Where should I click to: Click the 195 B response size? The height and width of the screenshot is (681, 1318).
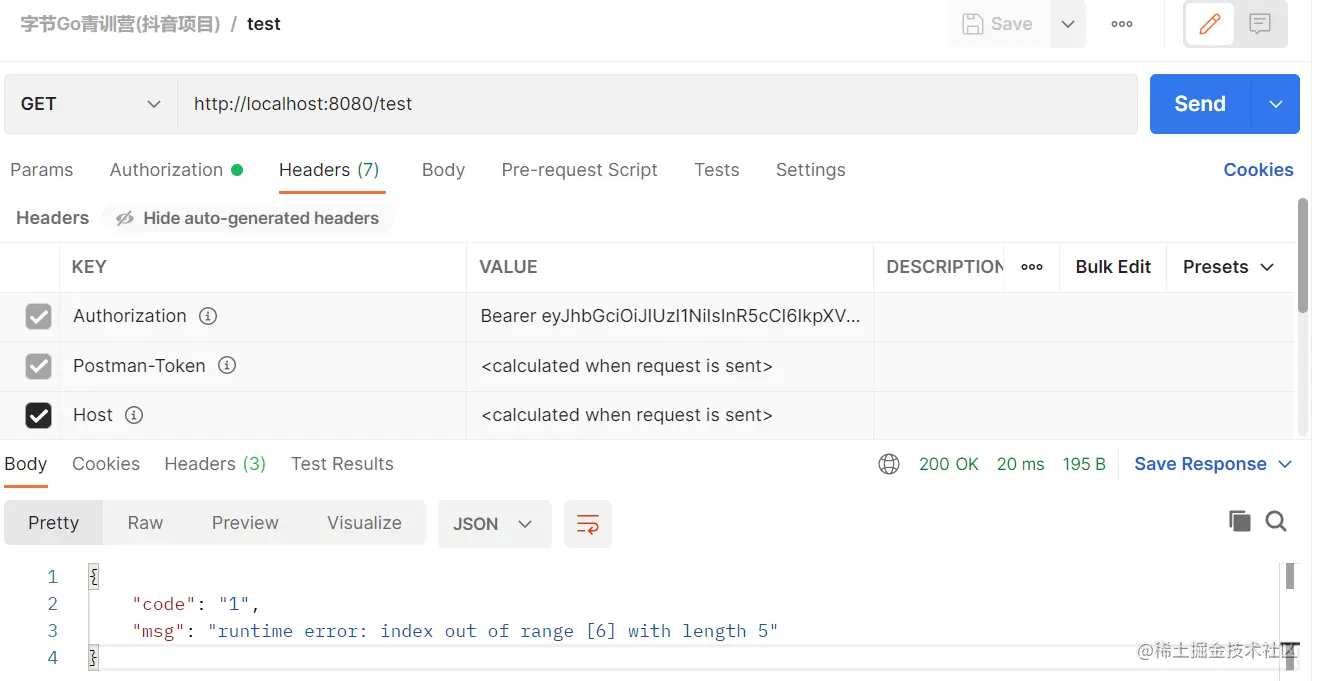(x=1084, y=464)
